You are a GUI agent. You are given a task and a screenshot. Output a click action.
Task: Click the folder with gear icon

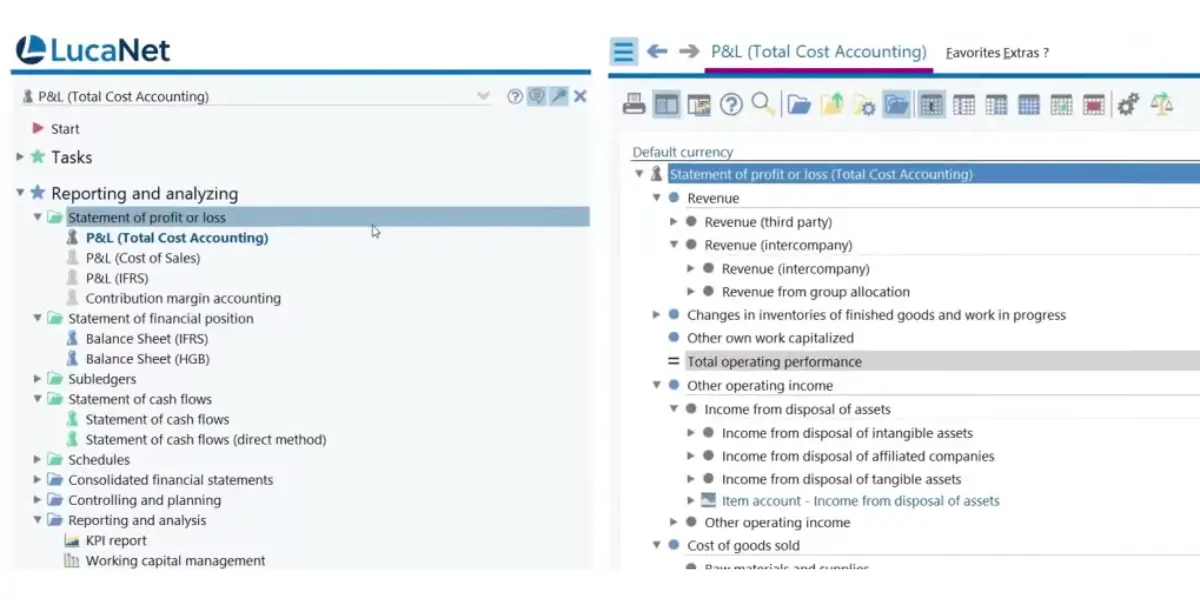[864, 104]
